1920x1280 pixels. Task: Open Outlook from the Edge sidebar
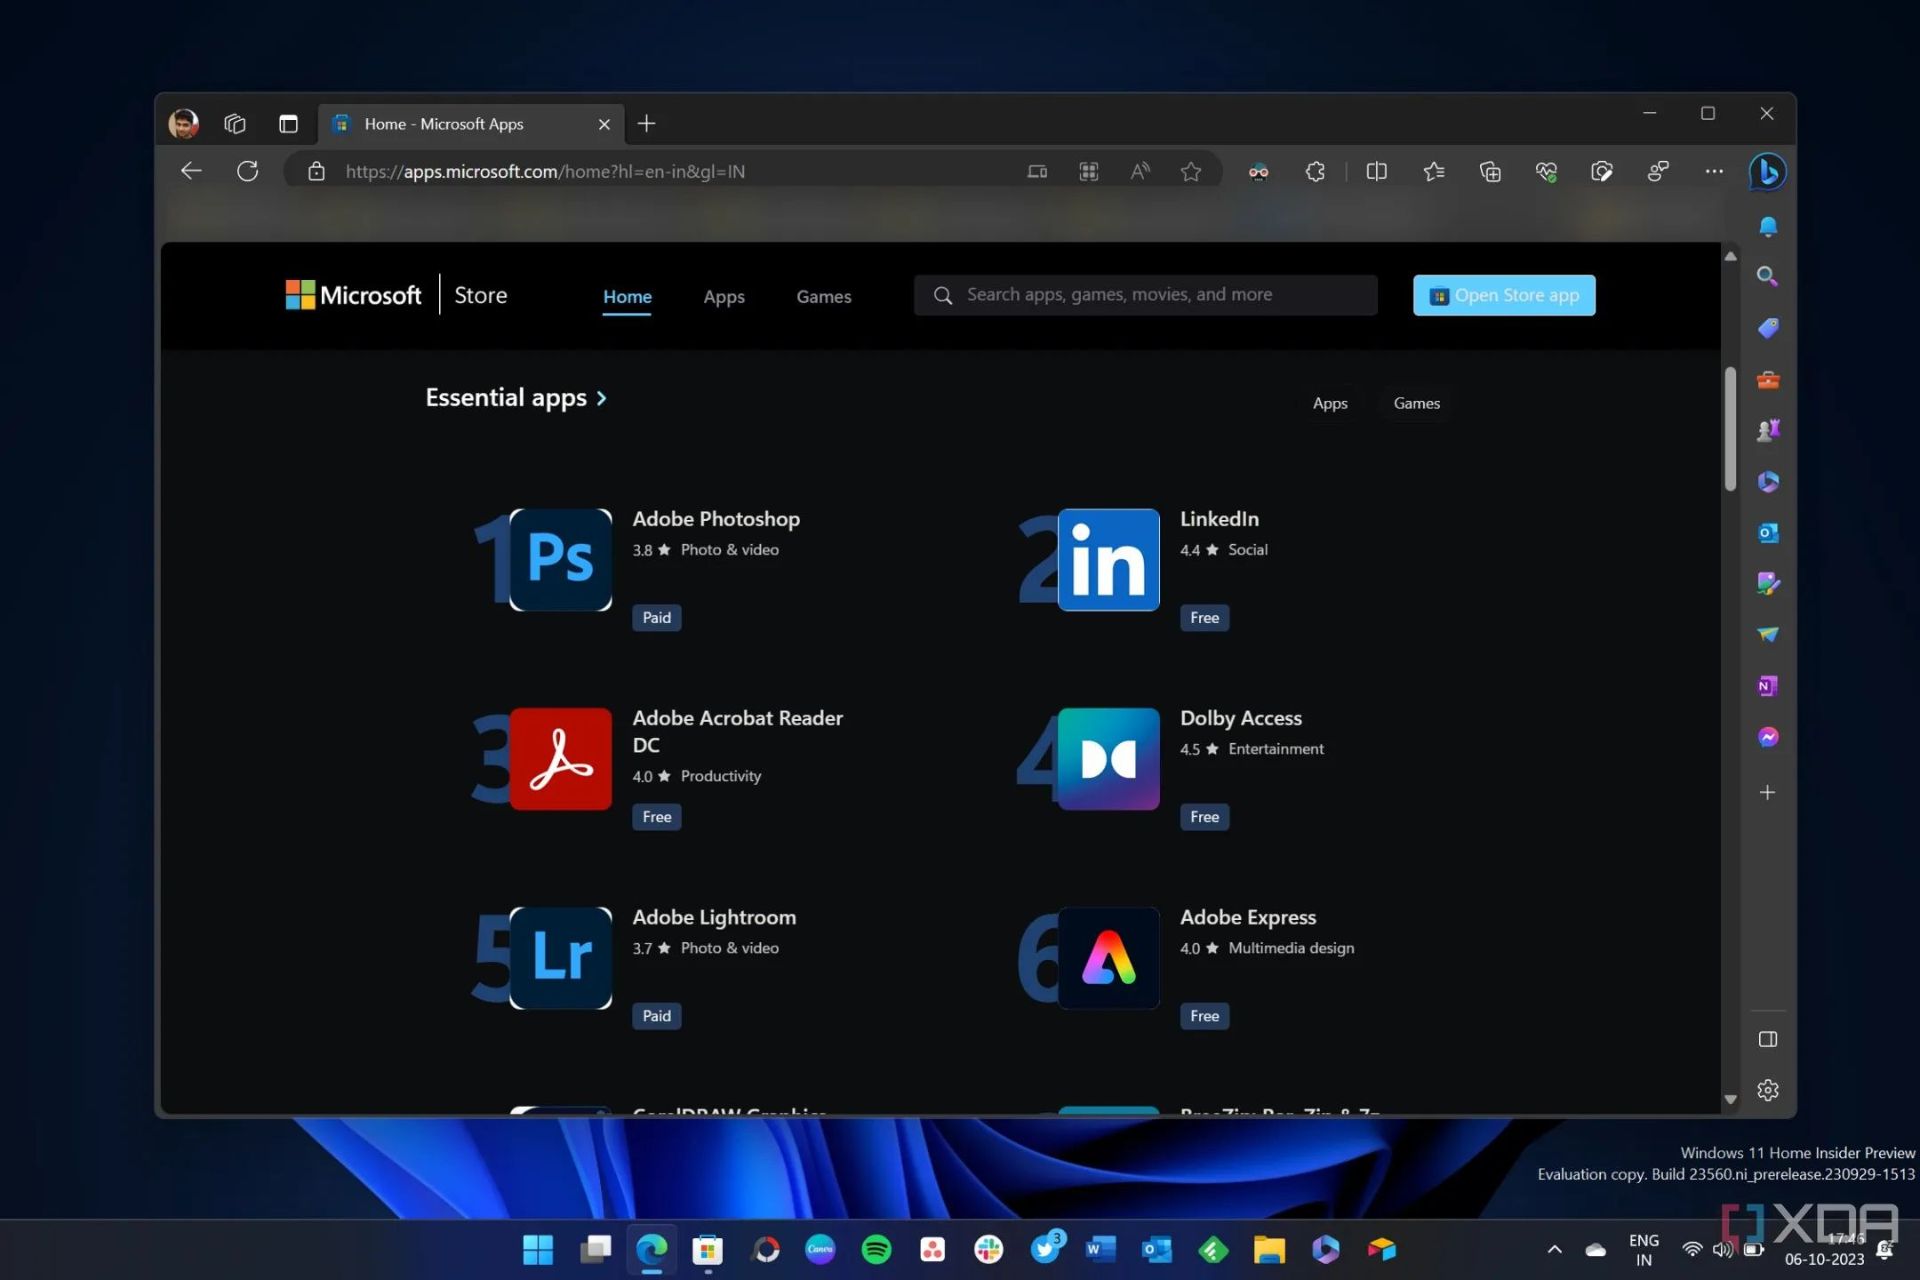(x=1768, y=533)
